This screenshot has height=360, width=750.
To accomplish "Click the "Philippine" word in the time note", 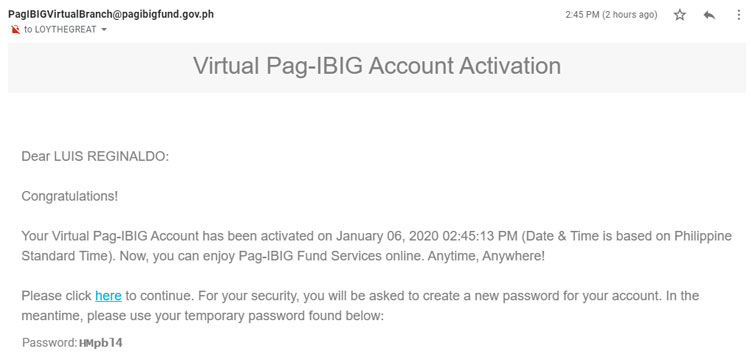I will pos(703,236).
